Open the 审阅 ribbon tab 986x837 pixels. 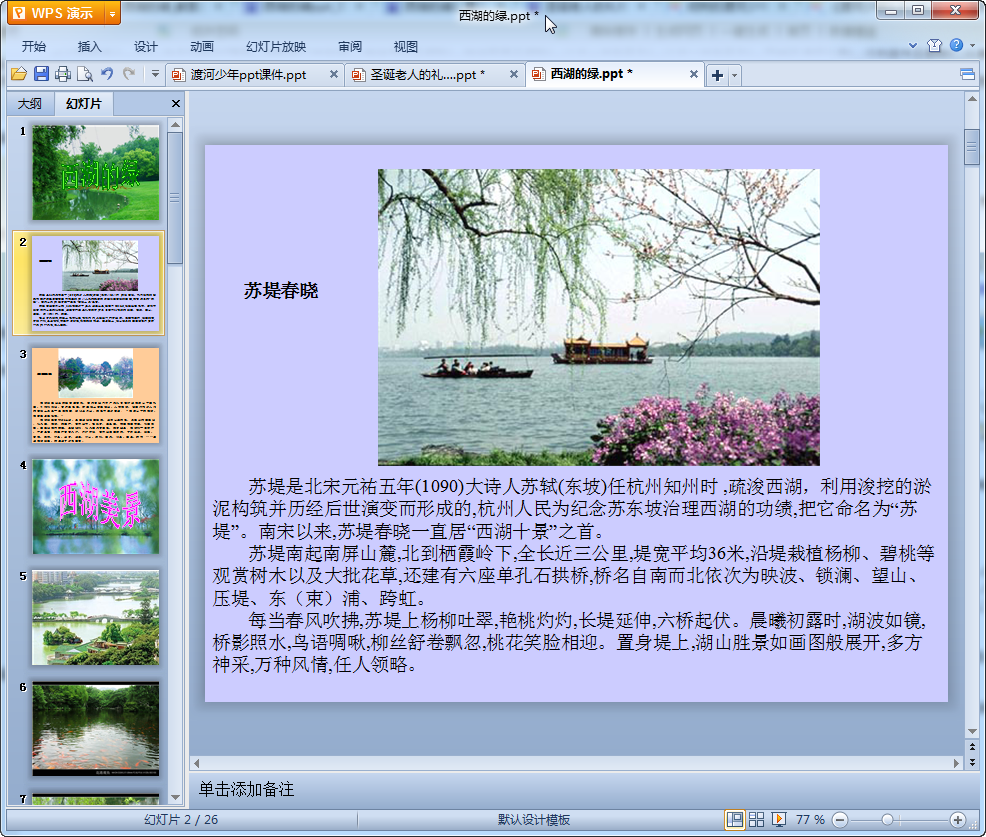(x=350, y=47)
